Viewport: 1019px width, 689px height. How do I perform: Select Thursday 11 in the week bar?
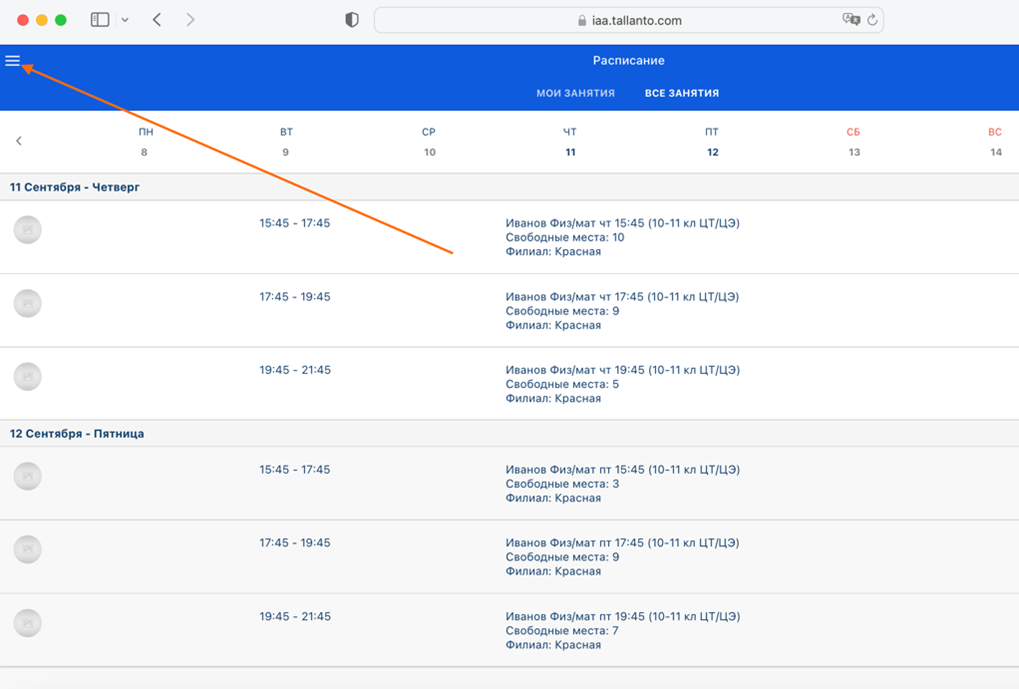[570, 142]
